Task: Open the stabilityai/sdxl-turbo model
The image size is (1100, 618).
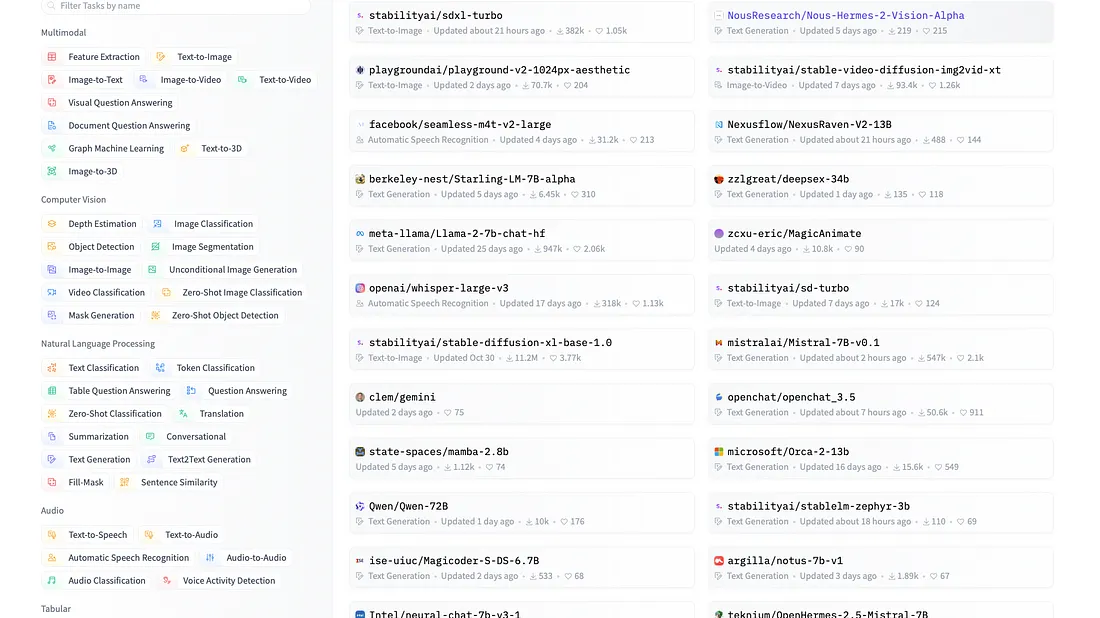Action: point(522,22)
